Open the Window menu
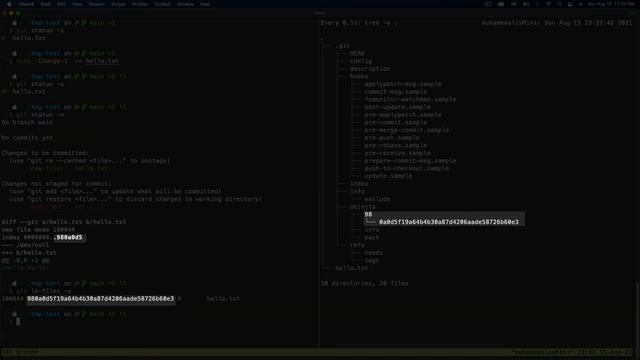This screenshot has width=640, height=360. pos(185,4)
